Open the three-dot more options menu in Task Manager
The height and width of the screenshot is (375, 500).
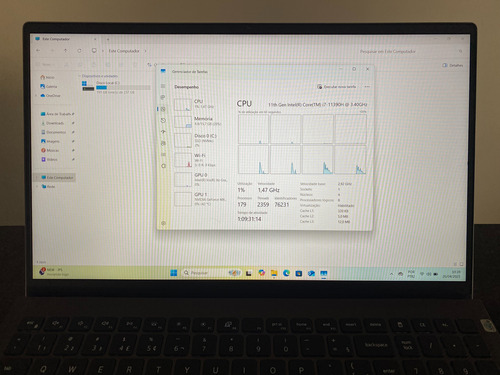click(x=367, y=87)
